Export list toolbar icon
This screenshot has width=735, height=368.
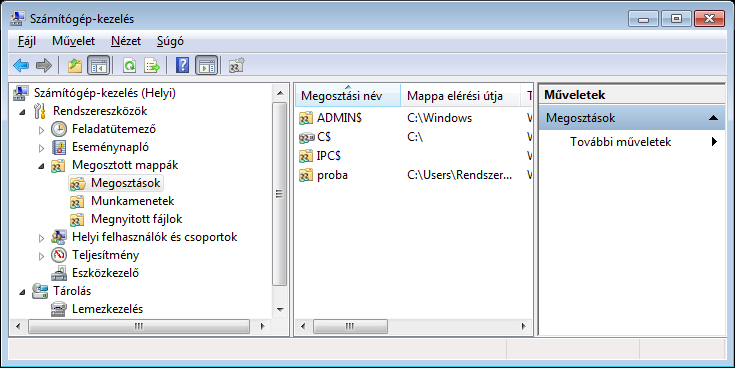(x=152, y=66)
